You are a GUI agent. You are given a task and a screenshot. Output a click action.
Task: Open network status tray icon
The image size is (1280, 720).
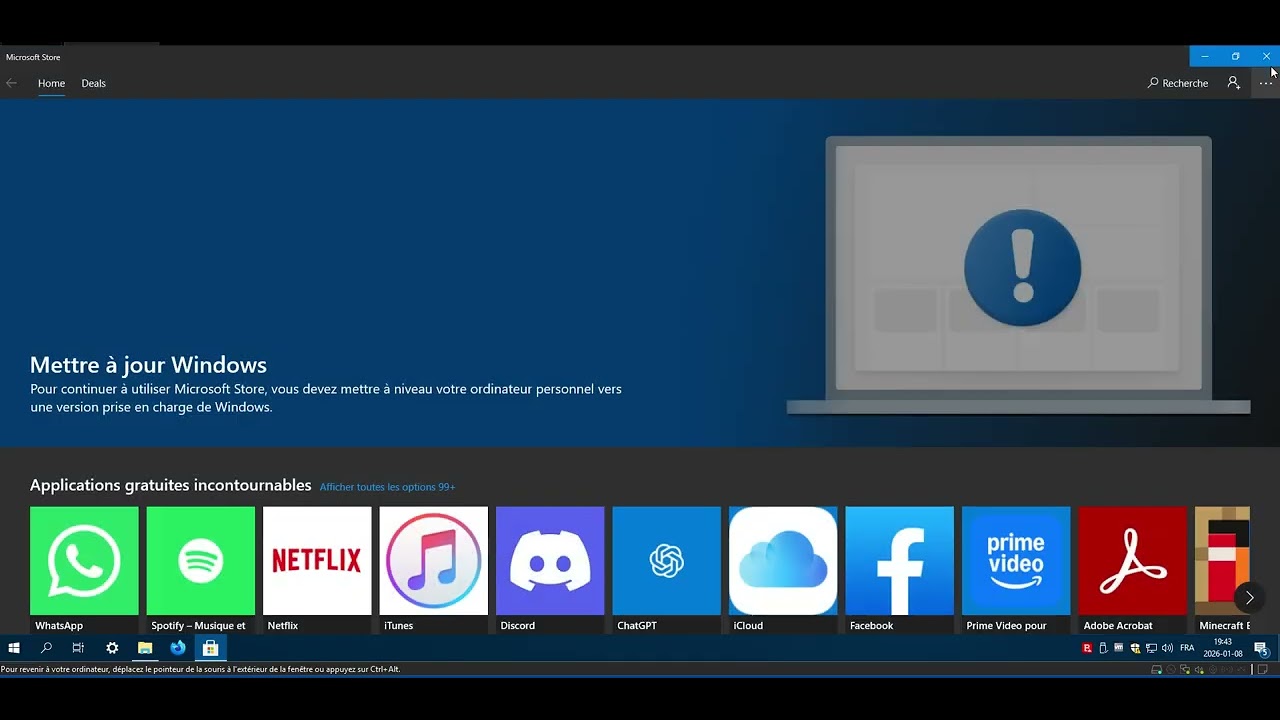[x=1151, y=648]
